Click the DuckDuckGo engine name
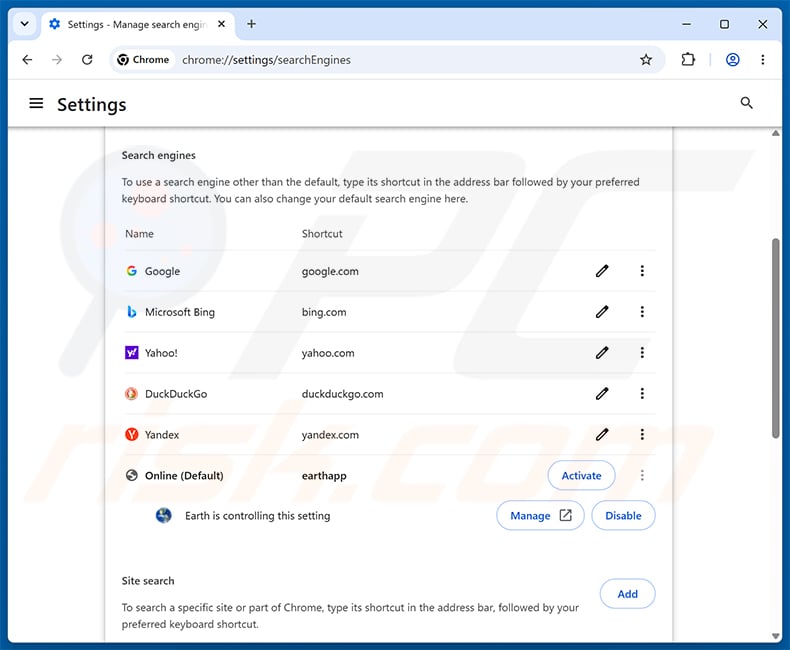 [x=176, y=394]
